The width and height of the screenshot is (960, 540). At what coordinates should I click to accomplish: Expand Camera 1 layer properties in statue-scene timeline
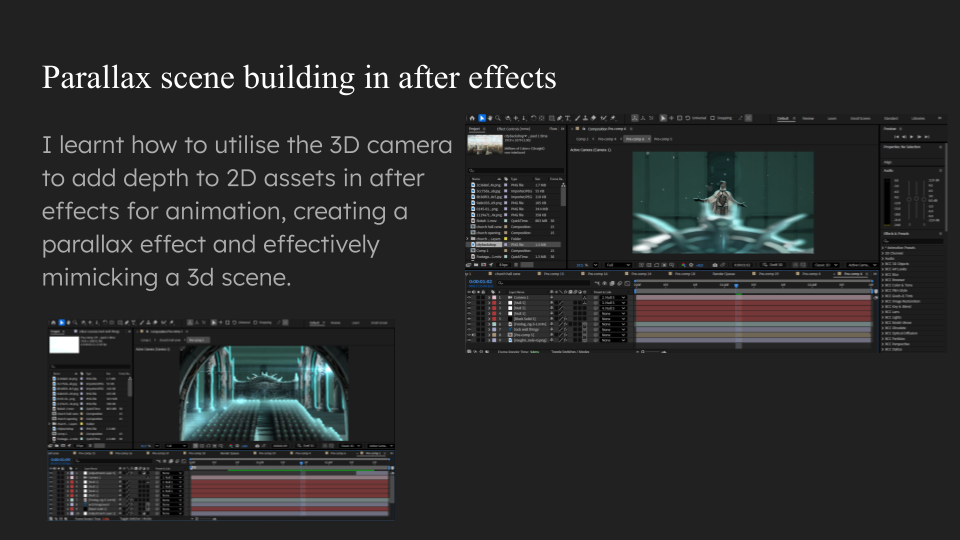(x=489, y=298)
